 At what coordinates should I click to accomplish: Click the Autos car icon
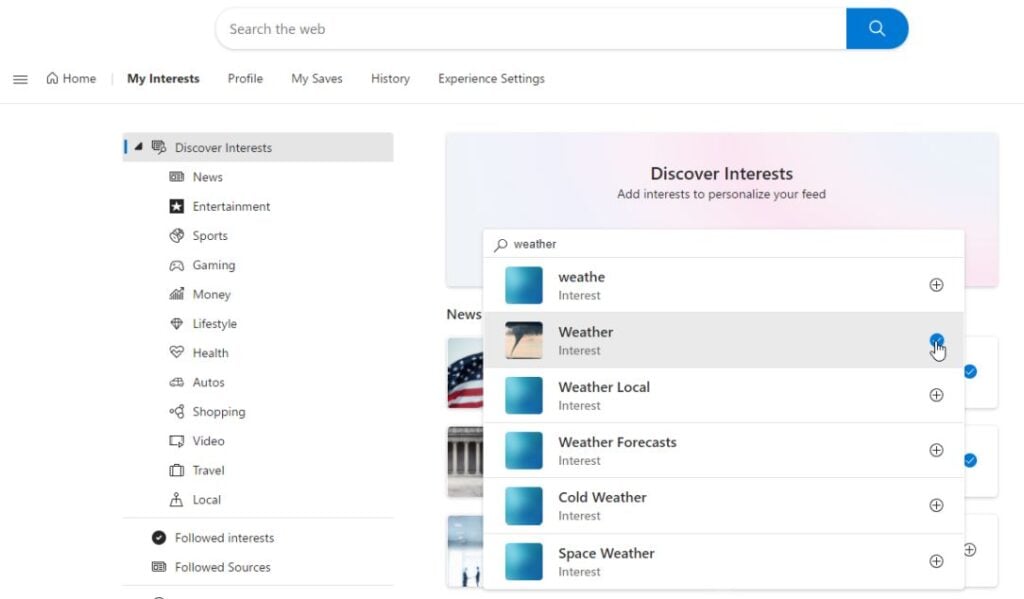click(x=176, y=382)
